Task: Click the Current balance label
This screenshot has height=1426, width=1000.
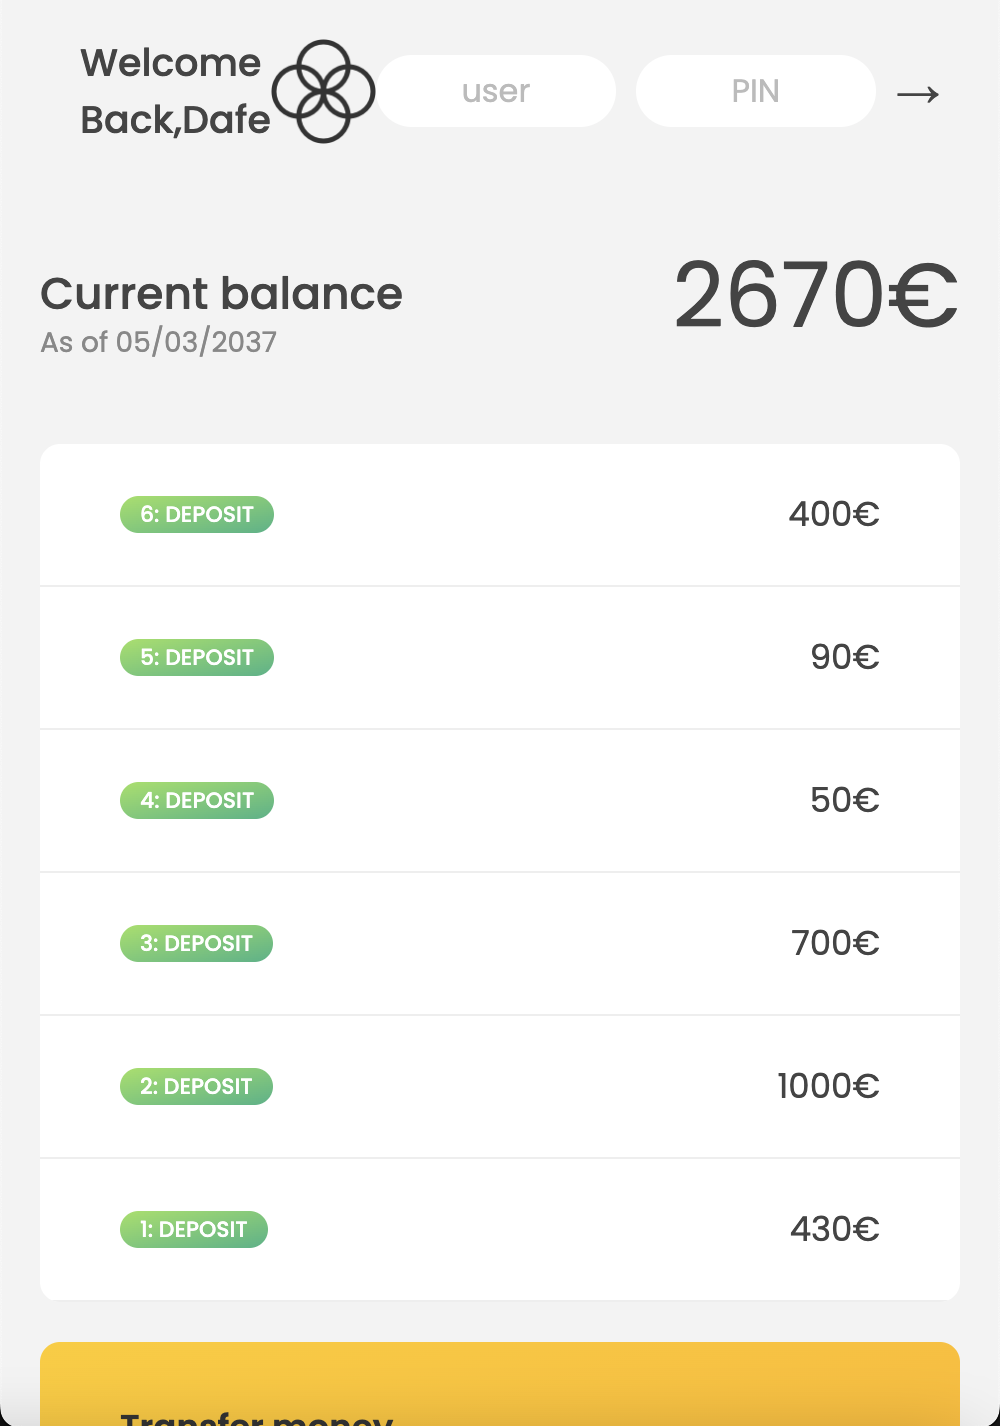Action: pos(221,294)
